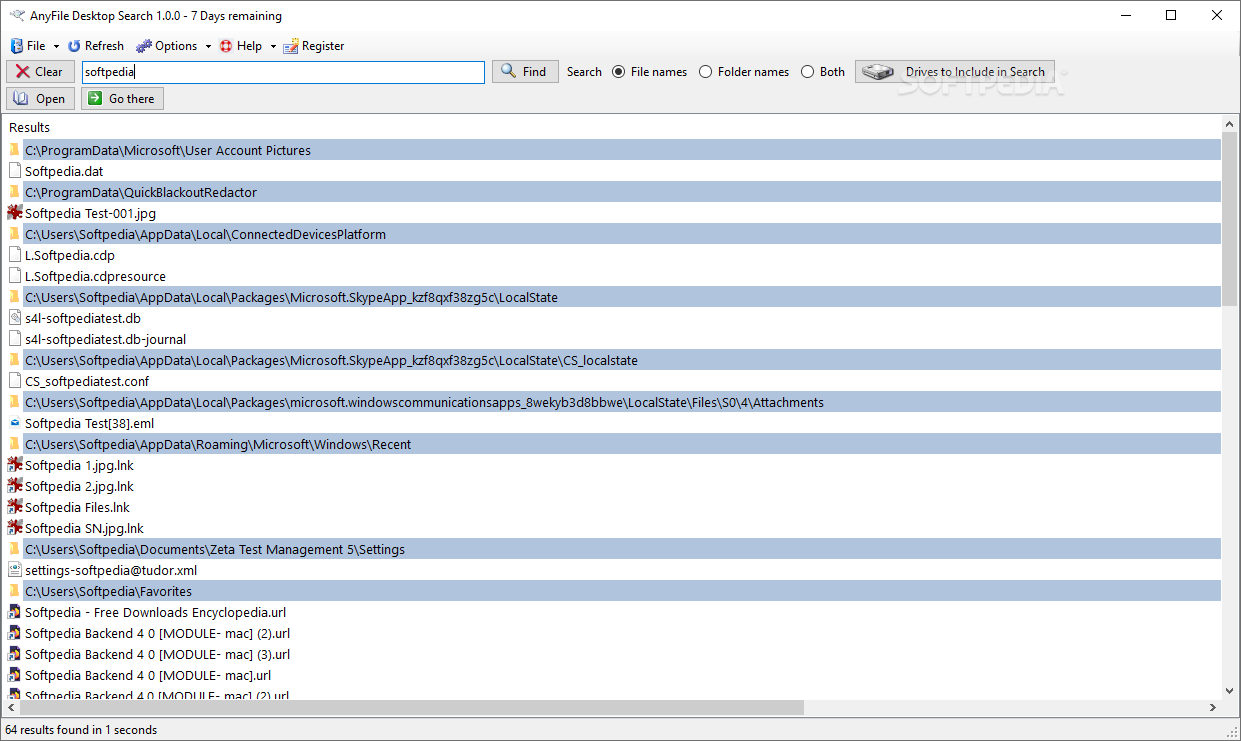Click the 64 results found status text

[81, 730]
